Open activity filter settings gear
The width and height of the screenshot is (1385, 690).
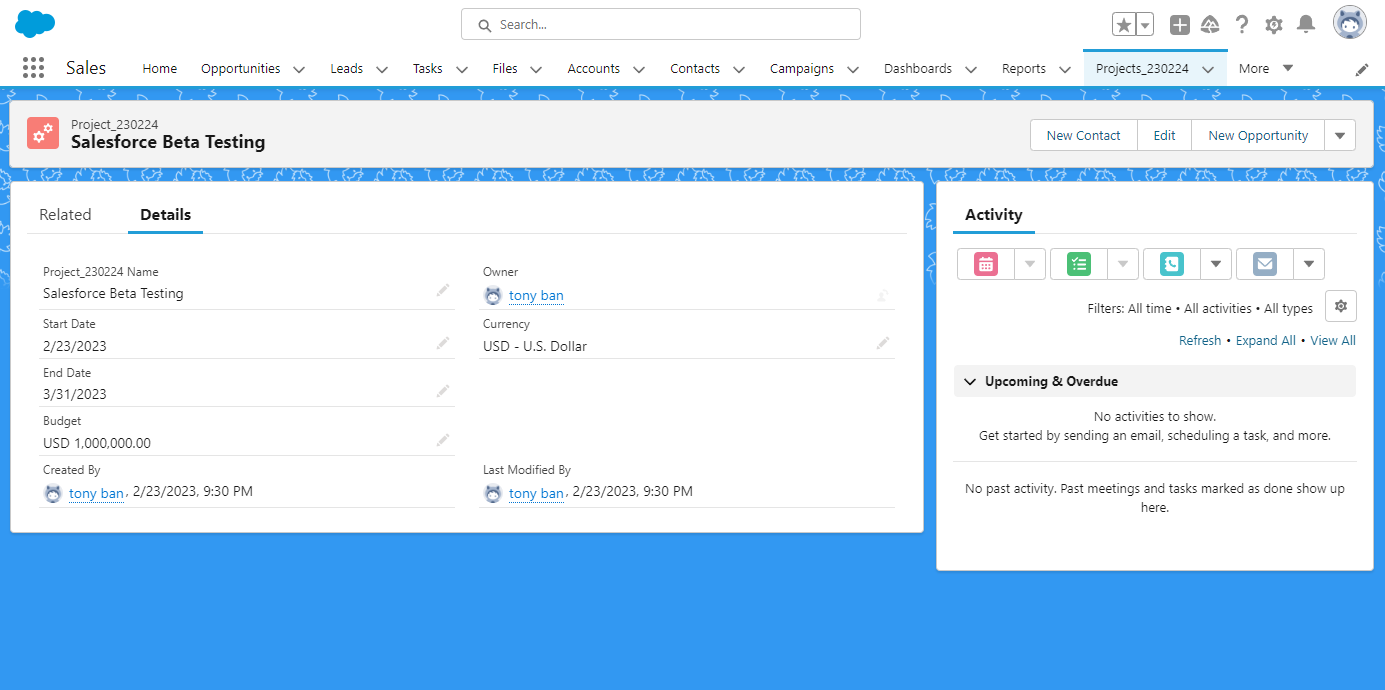point(1341,306)
